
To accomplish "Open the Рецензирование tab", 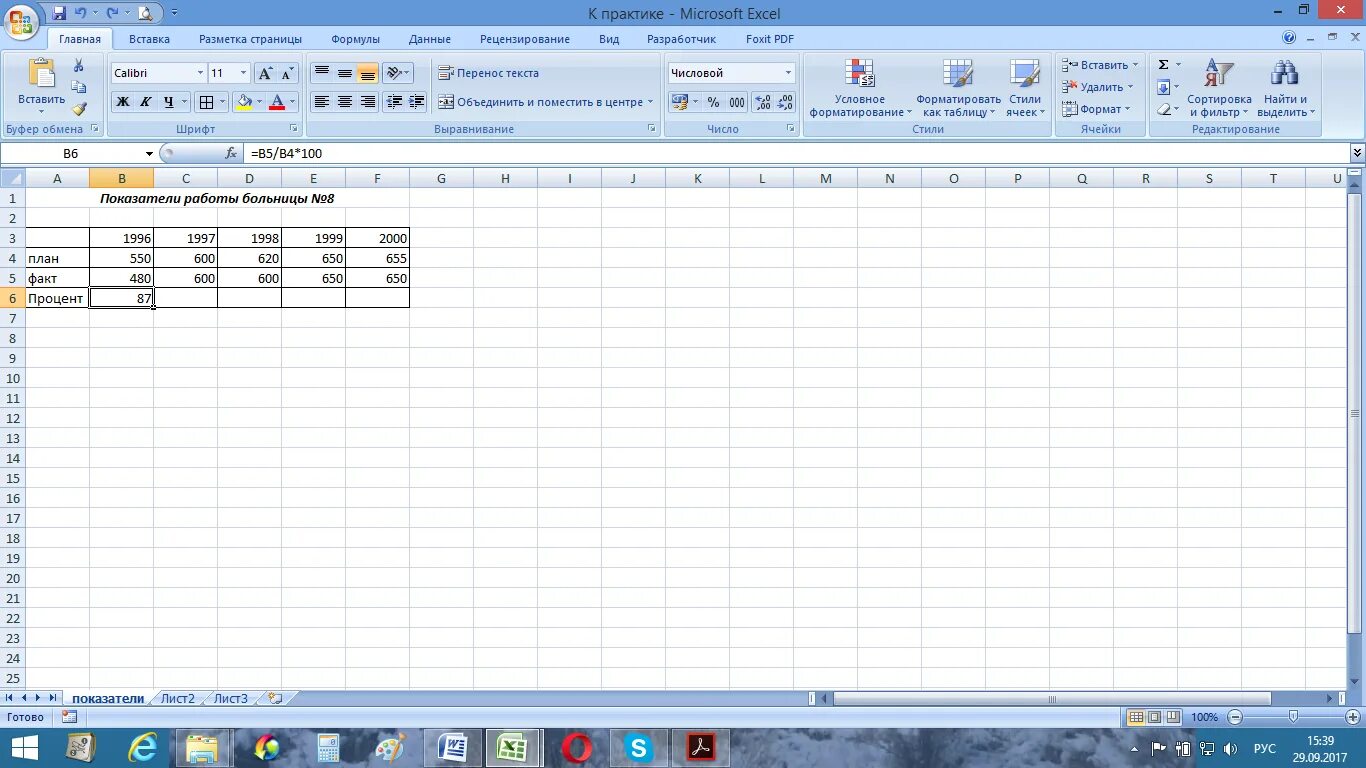I will click(524, 39).
